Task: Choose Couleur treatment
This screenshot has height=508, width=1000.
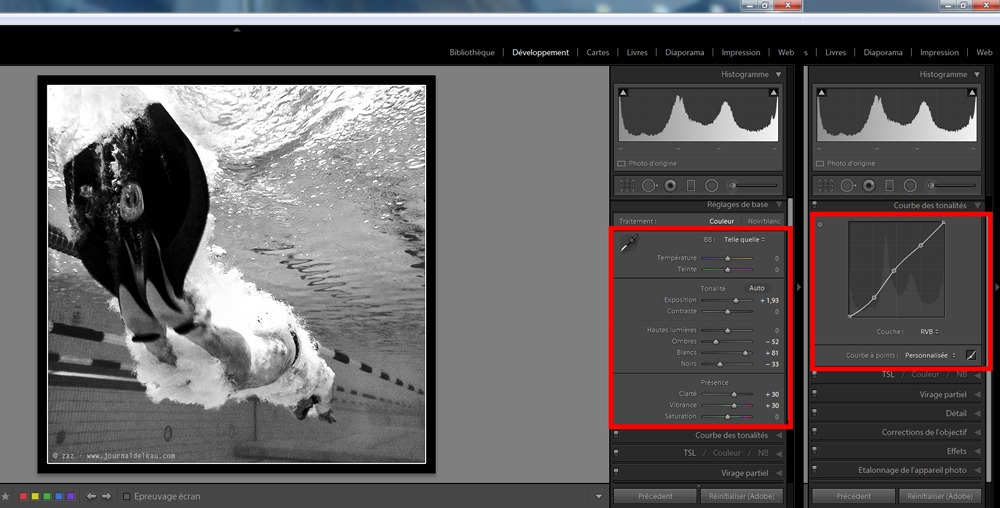Action: (721, 221)
